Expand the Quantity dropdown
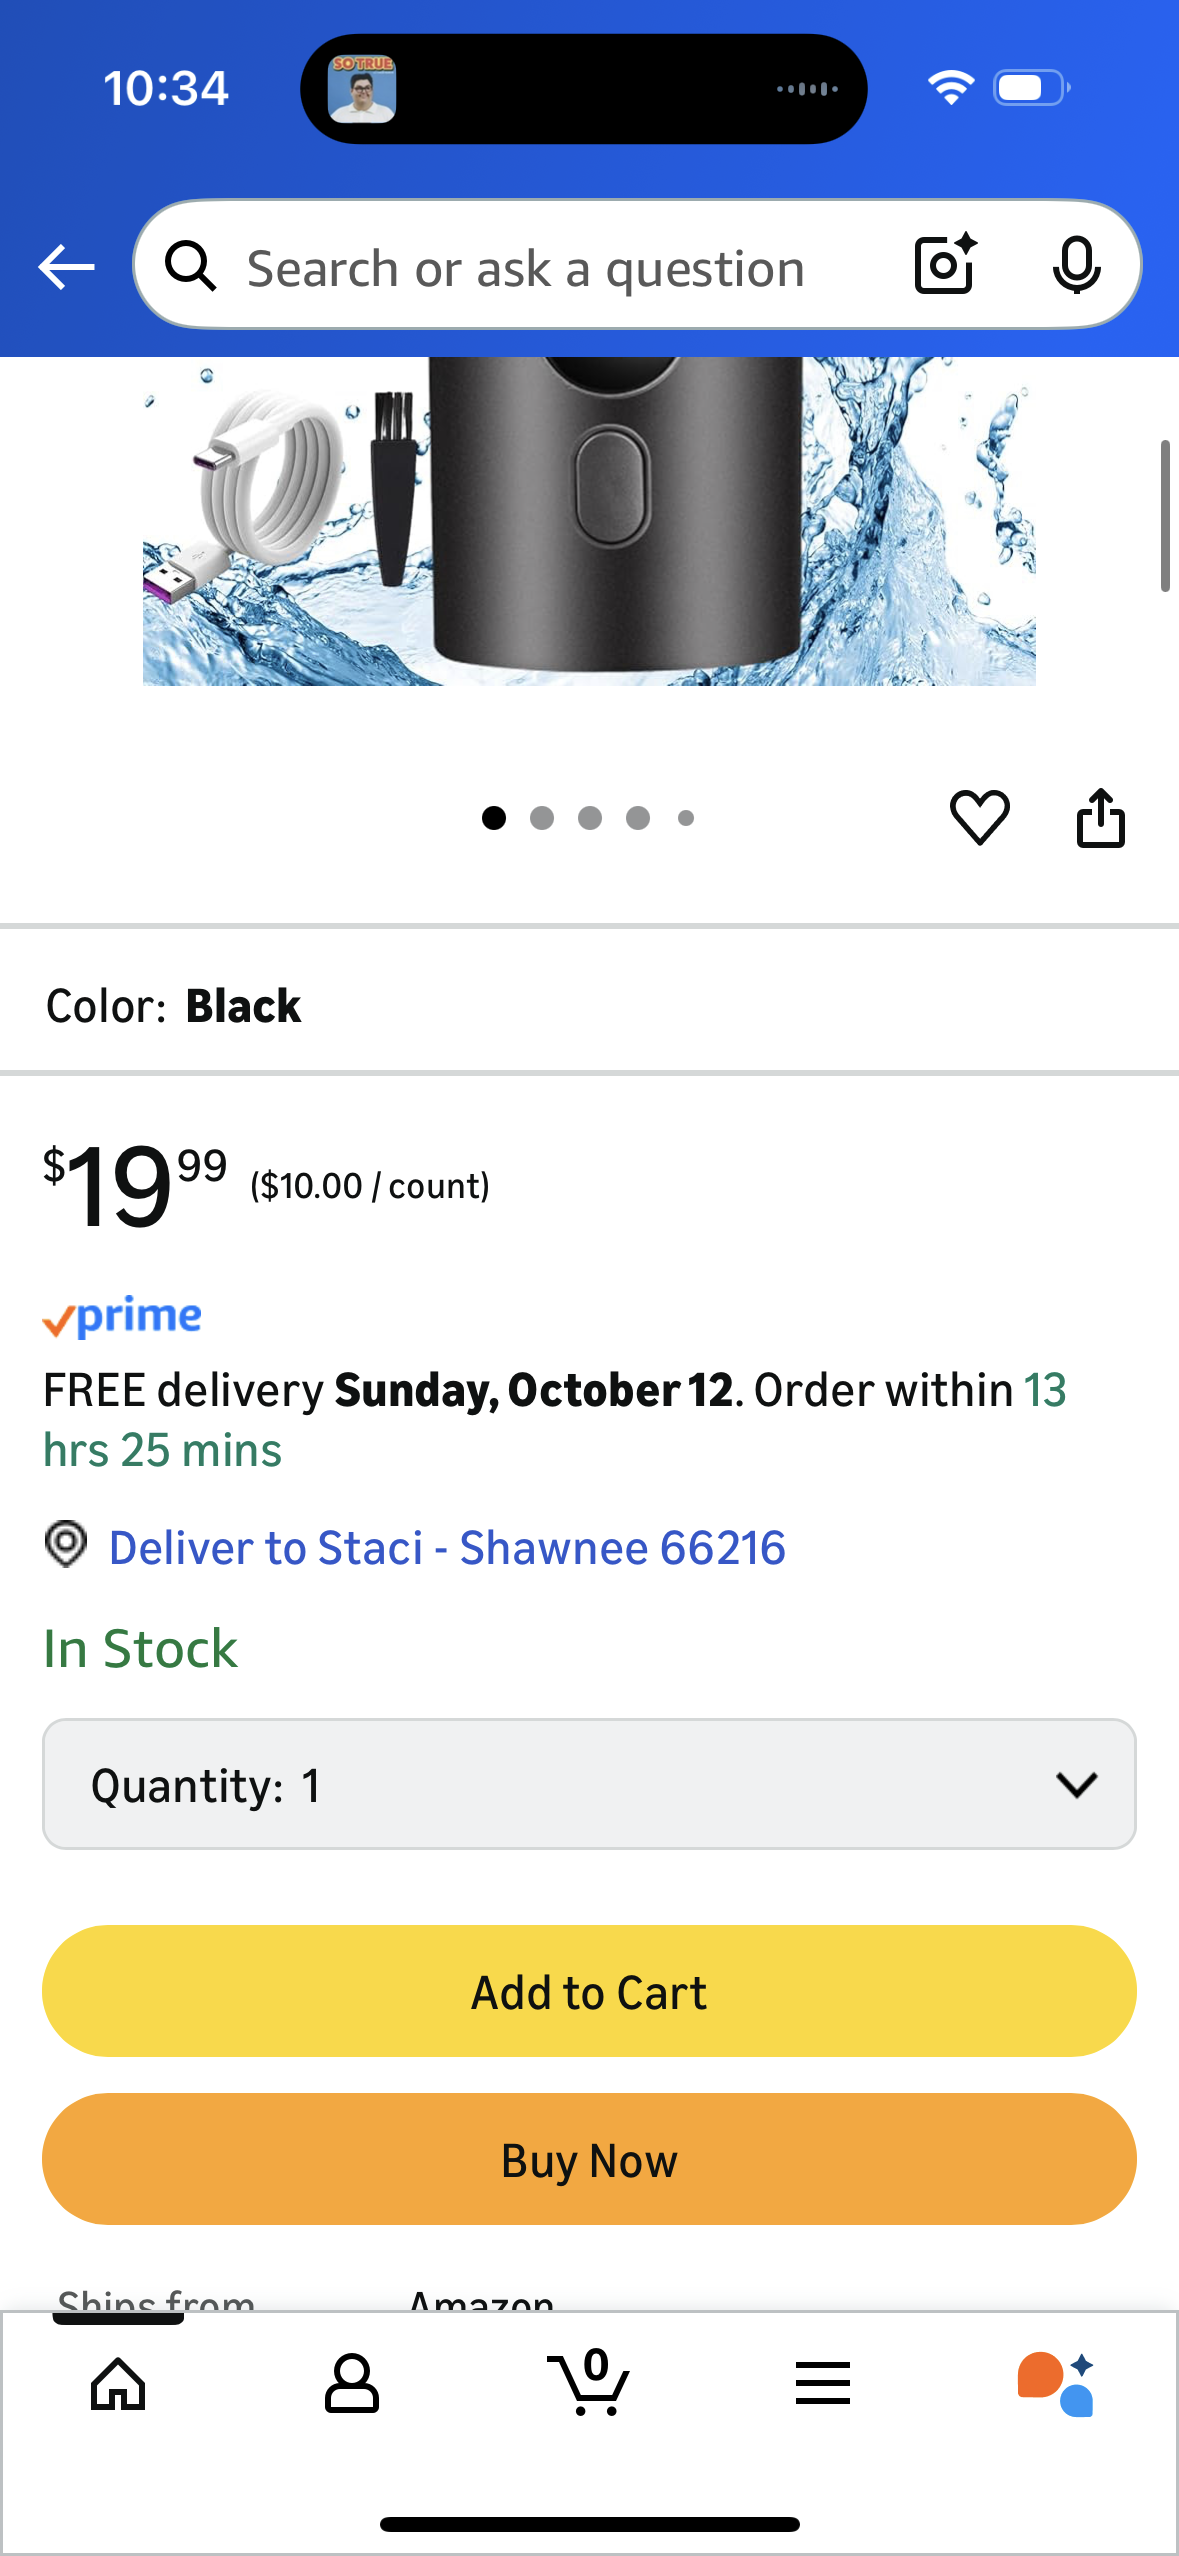 (x=589, y=1784)
